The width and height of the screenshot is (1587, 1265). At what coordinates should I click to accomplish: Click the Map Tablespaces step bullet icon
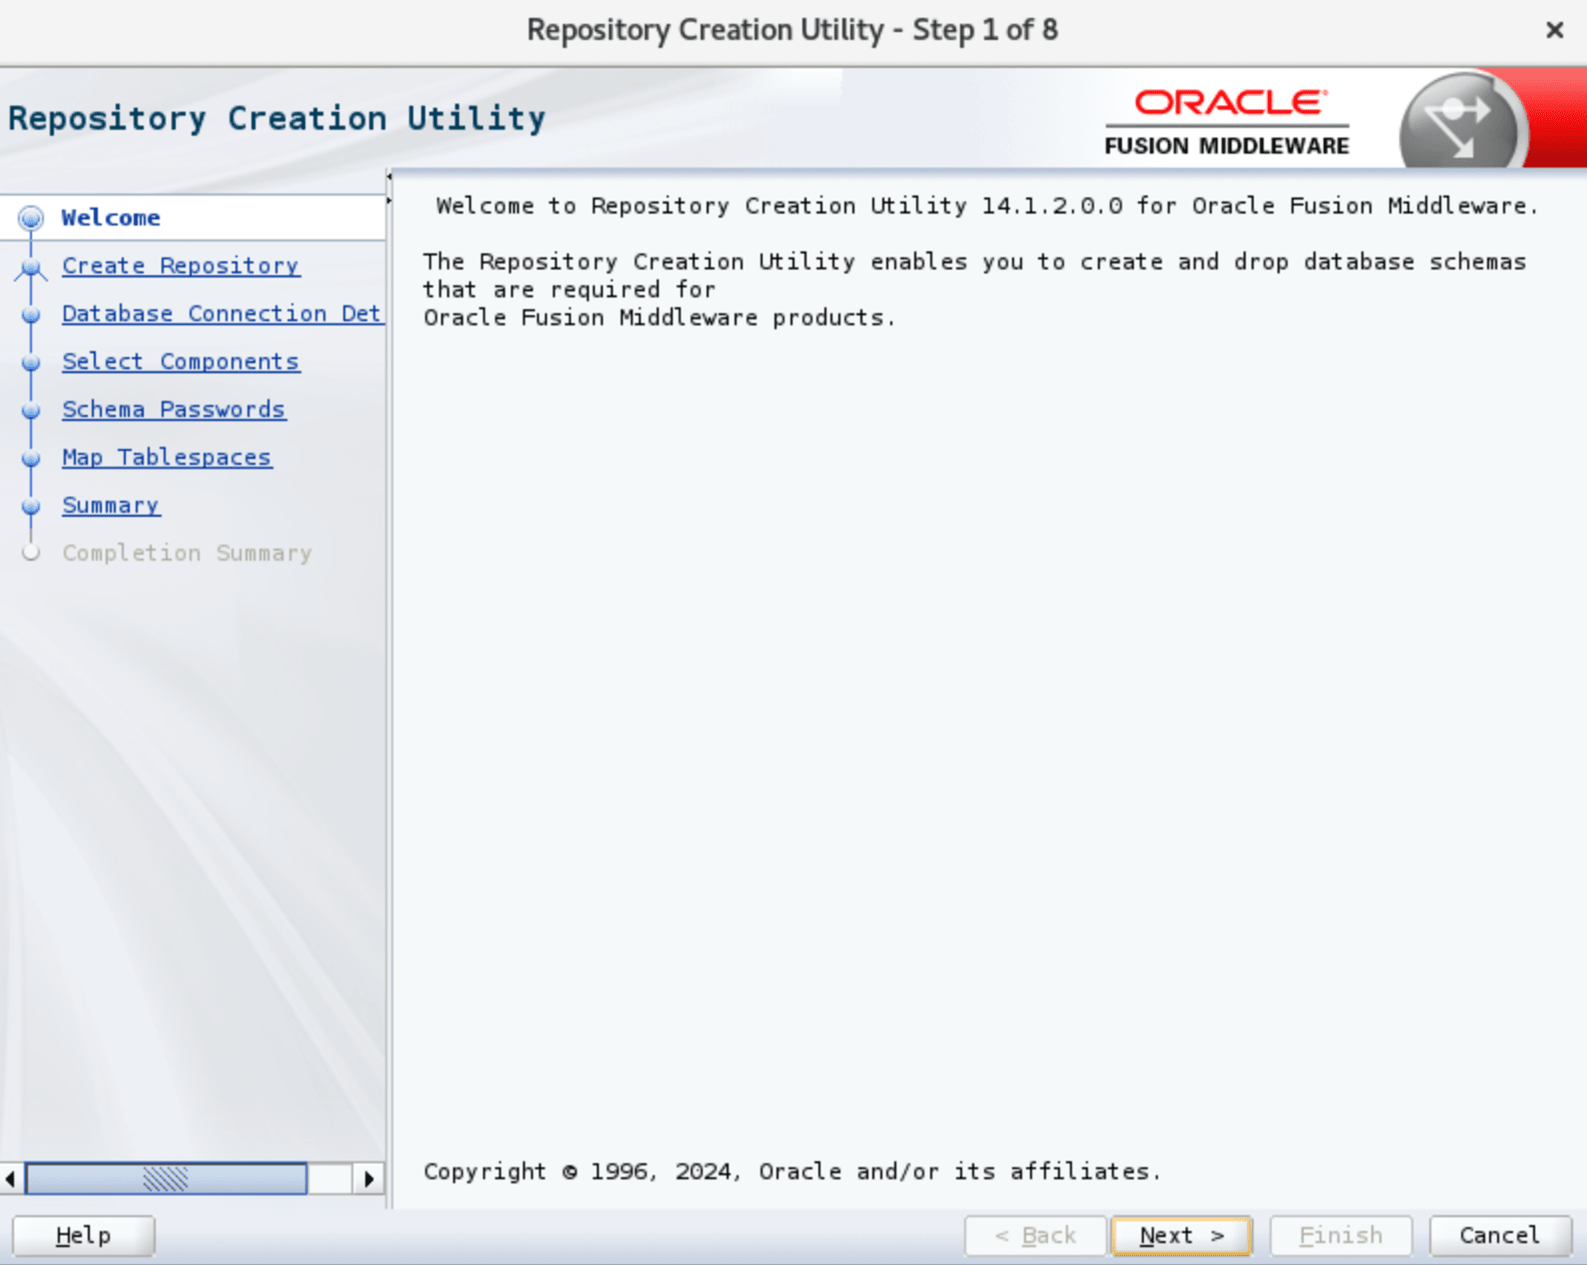click(31, 458)
